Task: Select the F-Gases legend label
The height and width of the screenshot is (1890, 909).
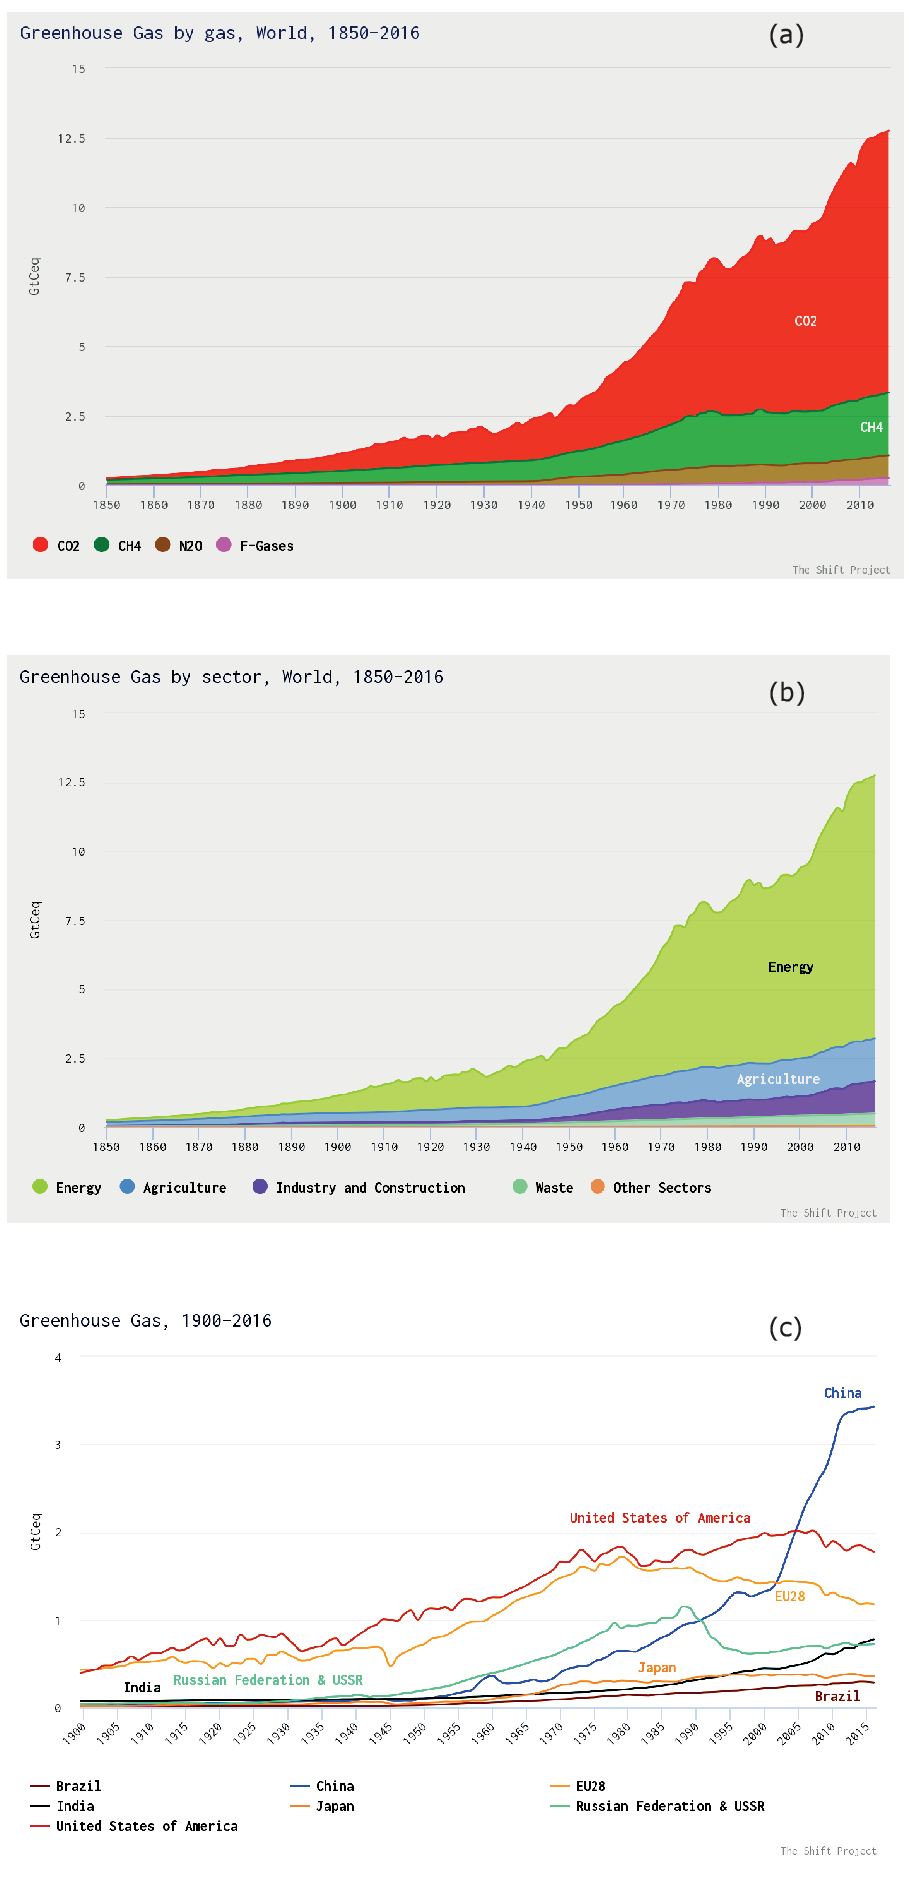Action: click(x=267, y=546)
